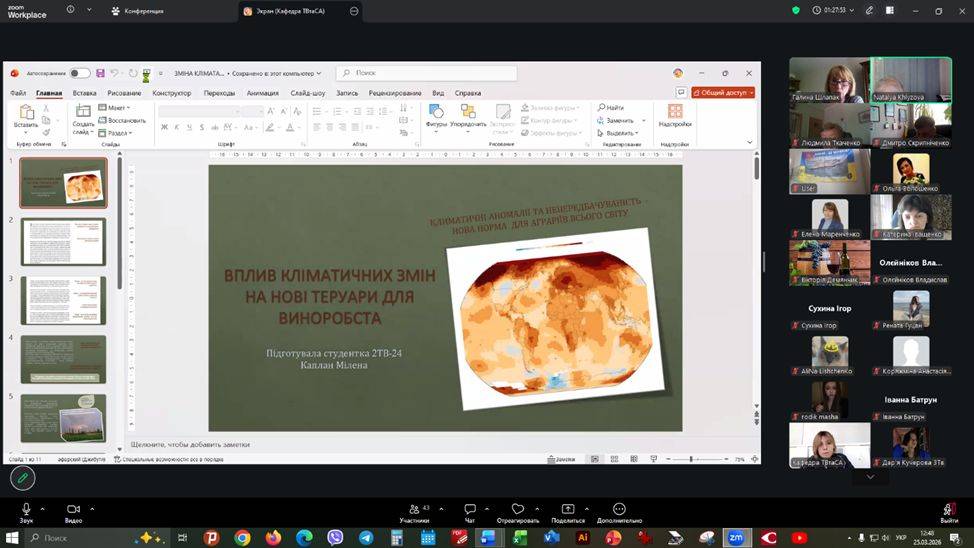Click the Общий доступ share button

[723, 92]
